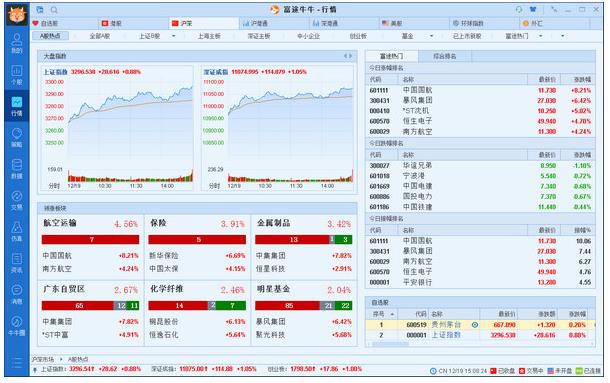
Task: Click the refresh icon in title bar
Action: point(519,9)
